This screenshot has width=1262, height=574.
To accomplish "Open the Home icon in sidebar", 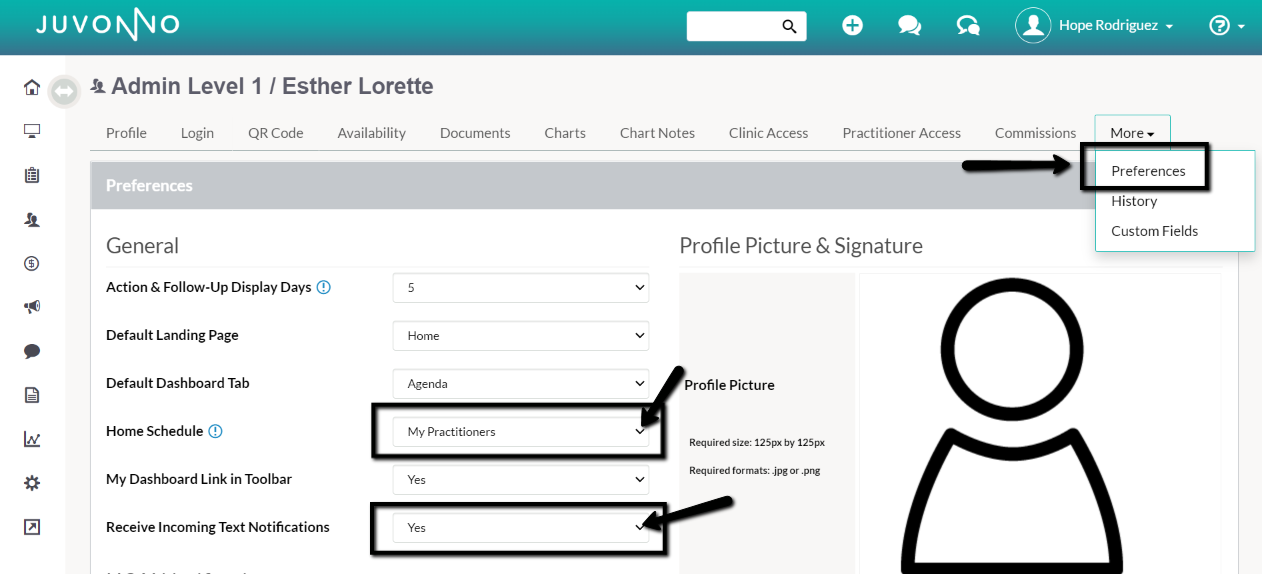I will pyautogui.click(x=32, y=88).
